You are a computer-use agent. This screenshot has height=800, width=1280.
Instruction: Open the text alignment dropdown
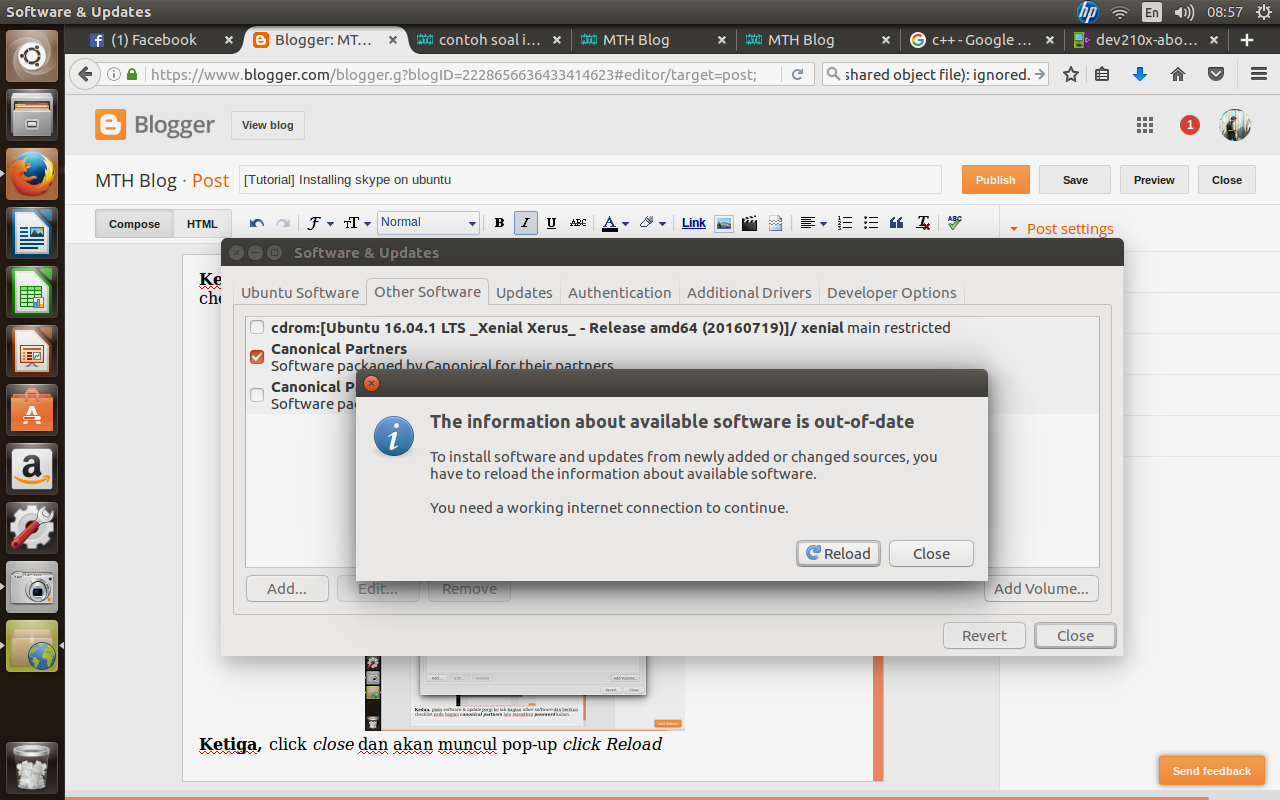(813, 223)
